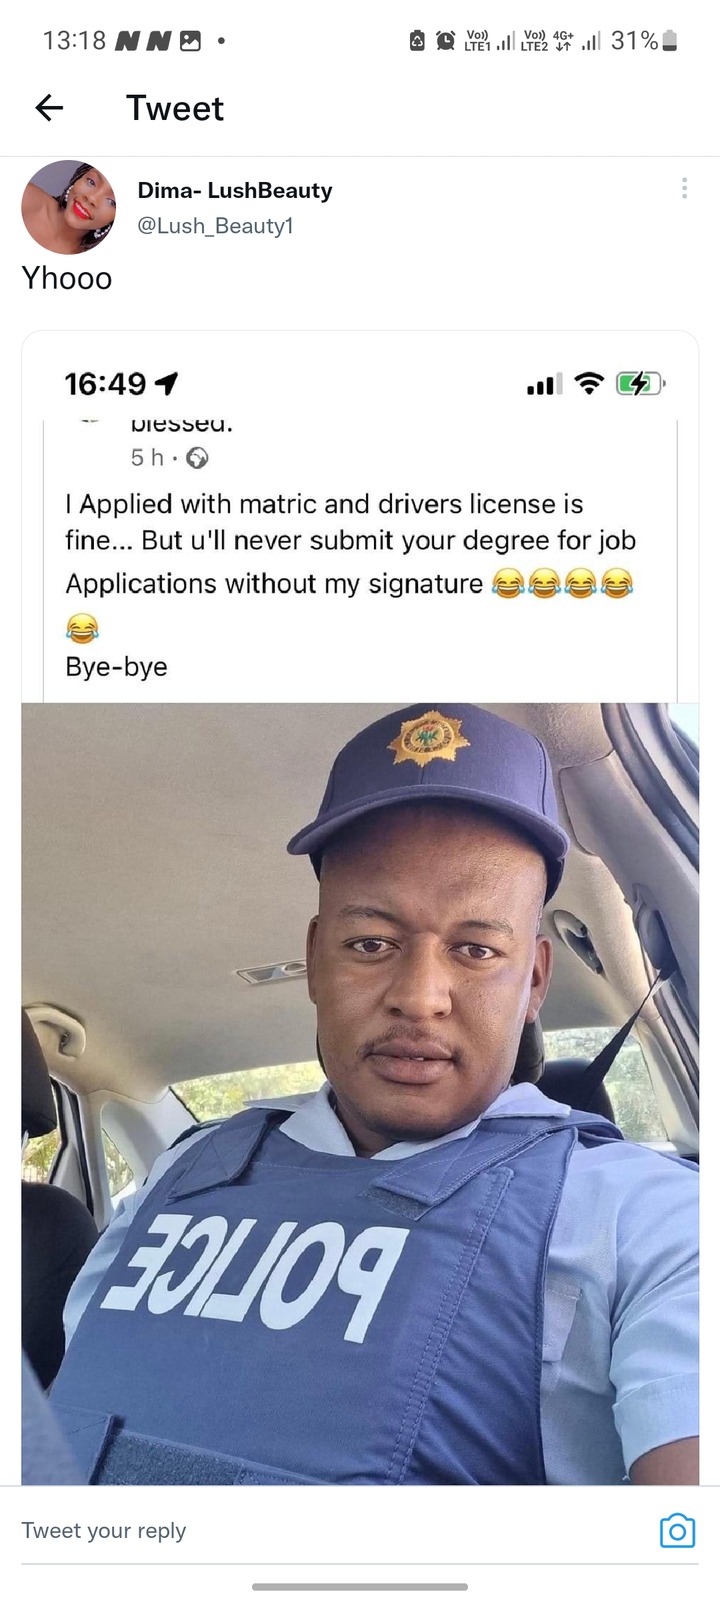Open the police officer selfie image

tap(360, 1093)
